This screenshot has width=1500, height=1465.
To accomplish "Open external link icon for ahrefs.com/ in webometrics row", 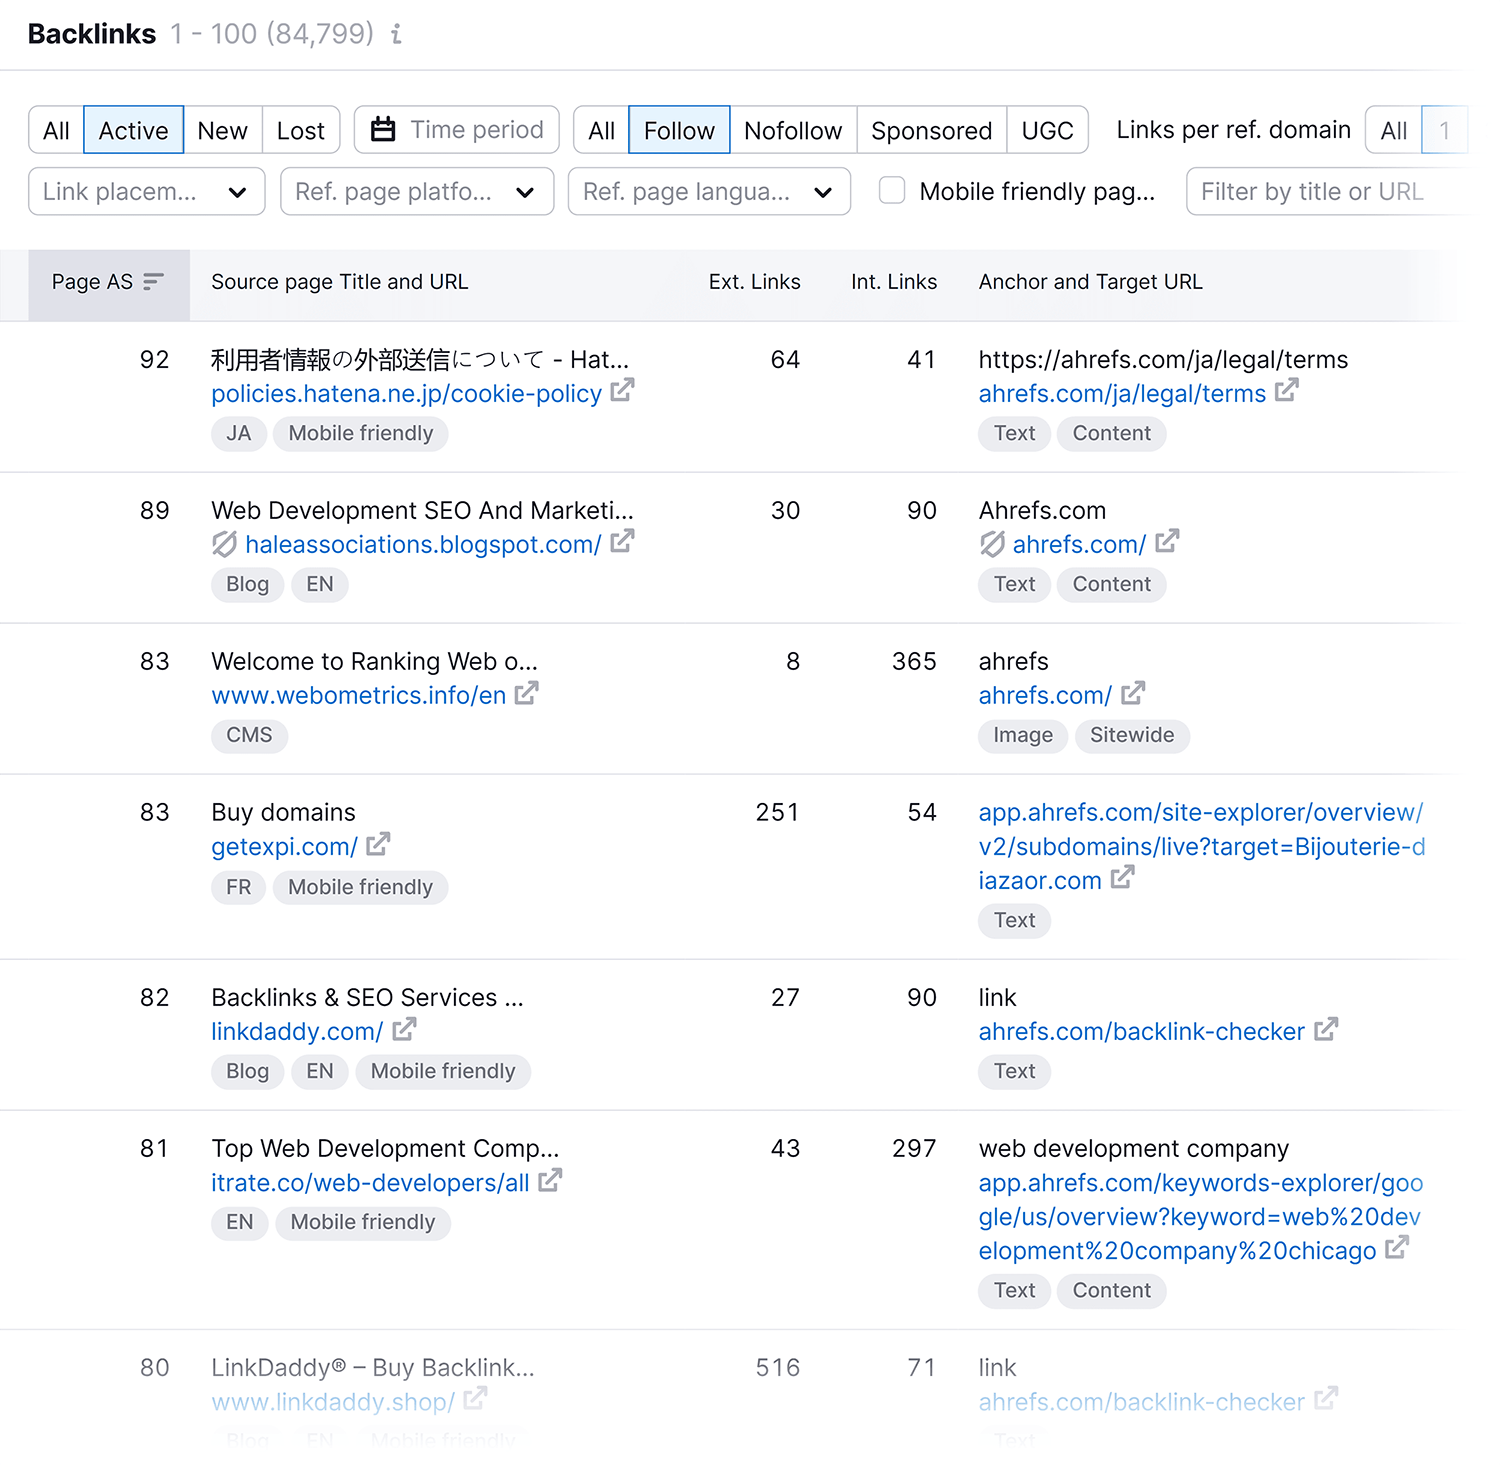I will coord(1133,692).
